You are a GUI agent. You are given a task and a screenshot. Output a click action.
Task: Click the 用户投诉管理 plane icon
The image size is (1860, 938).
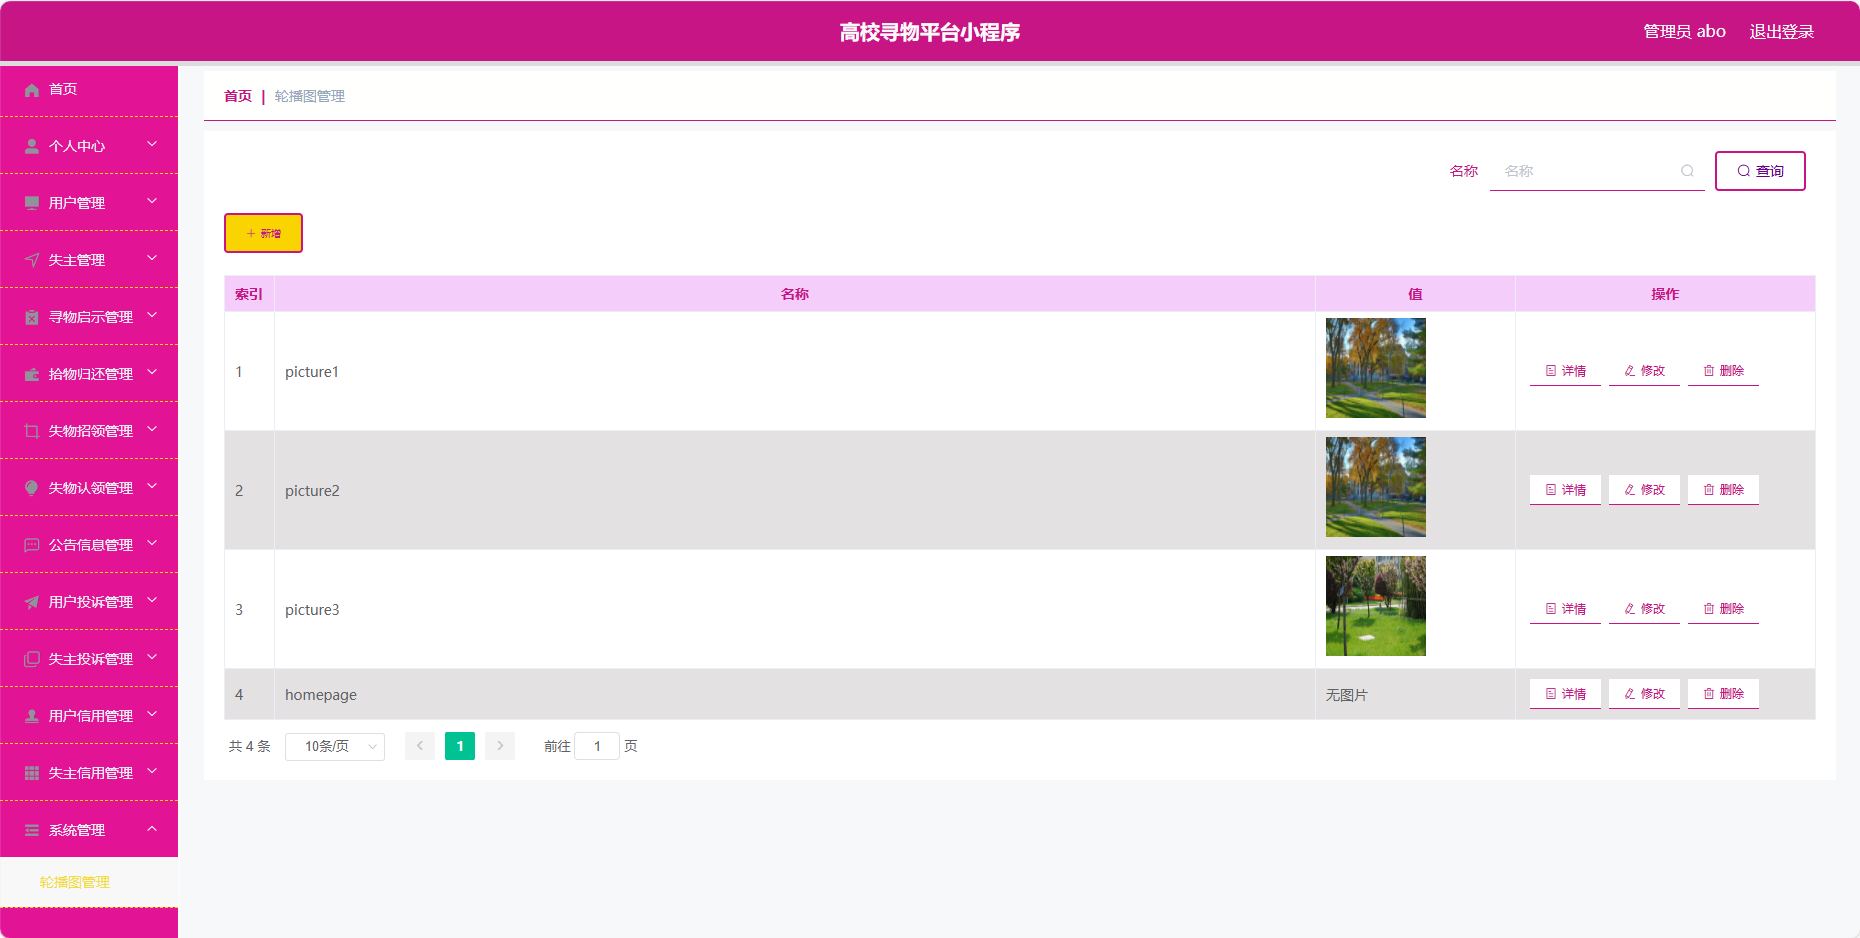(32, 602)
